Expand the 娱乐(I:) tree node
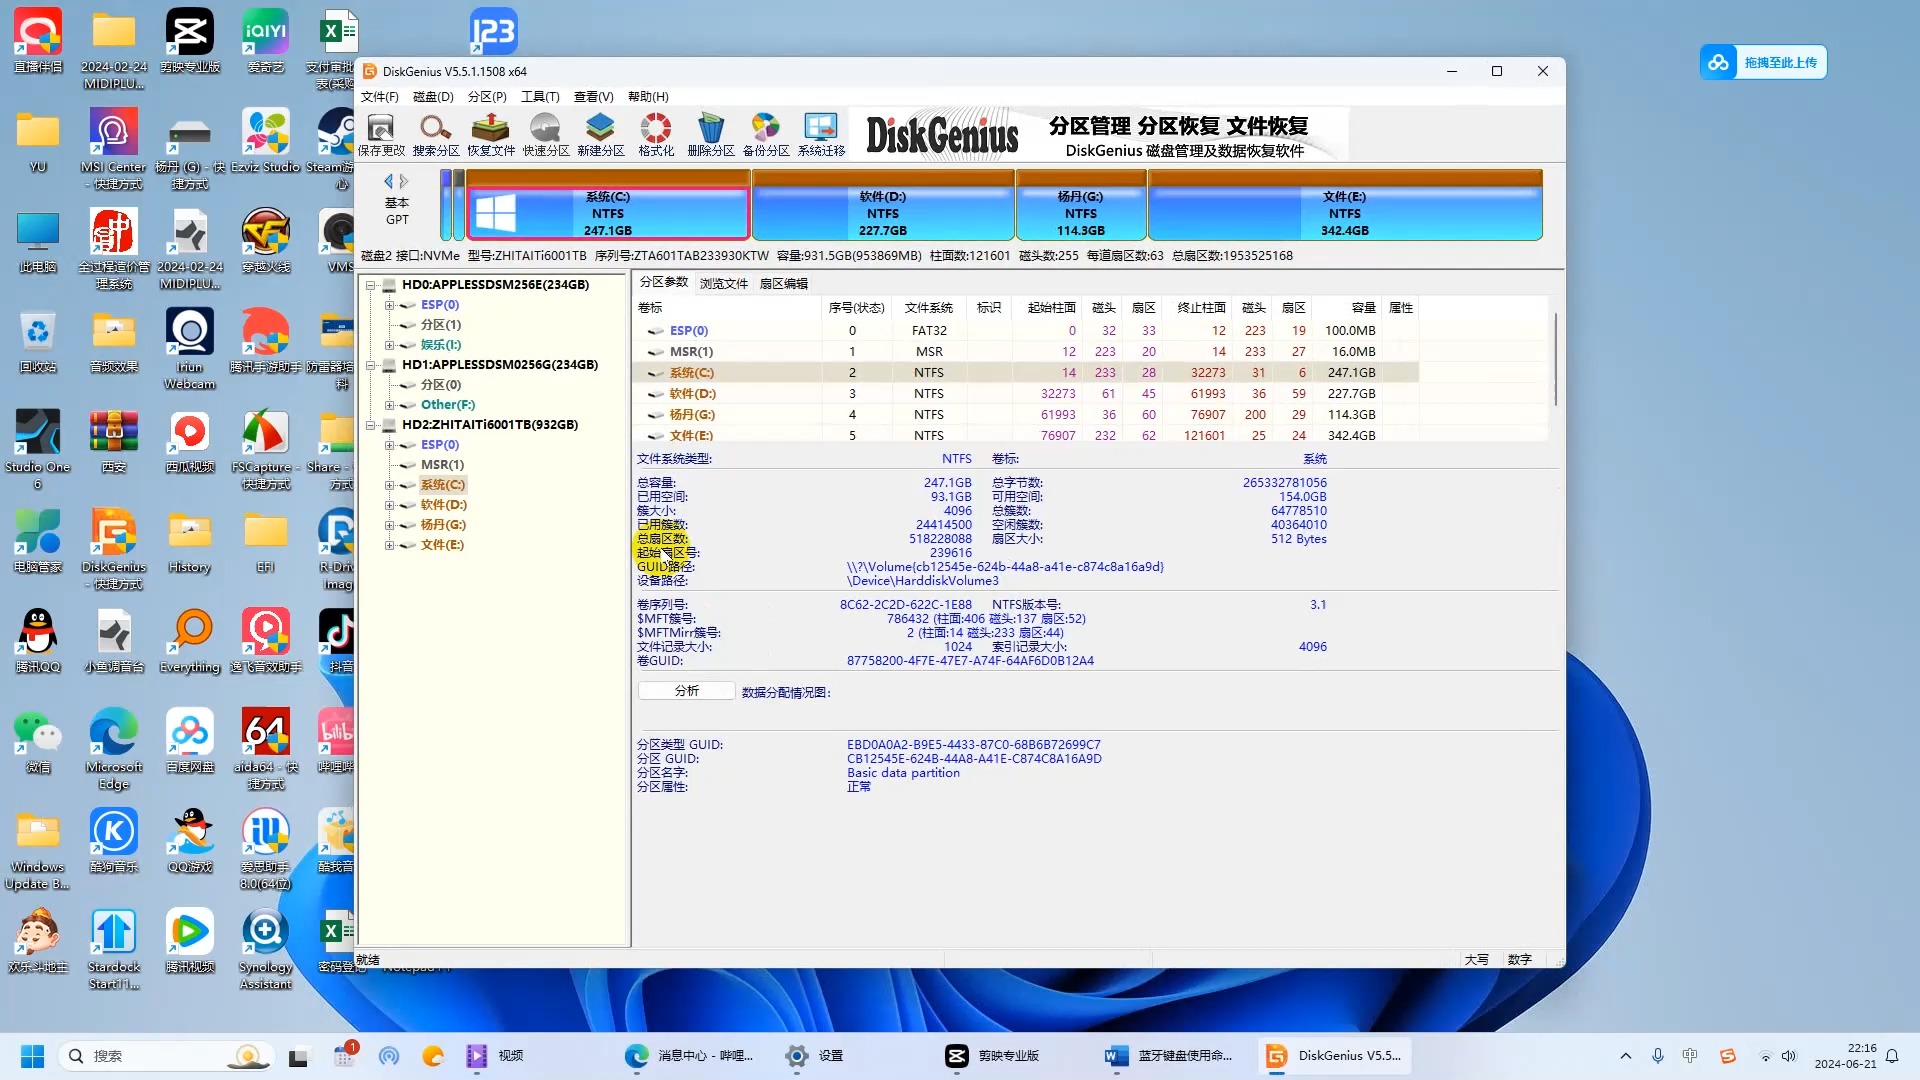Viewport: 1920px width, 1080px height. 389,345
